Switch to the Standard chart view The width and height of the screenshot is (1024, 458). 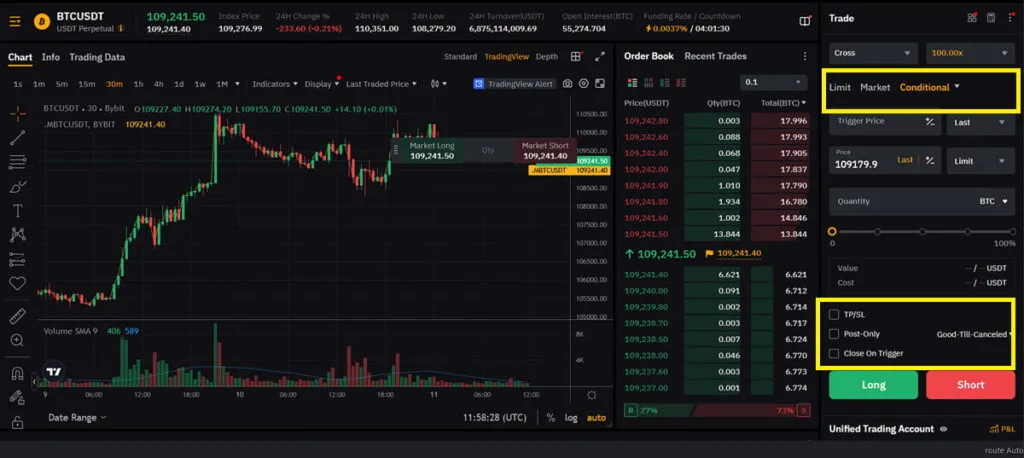(x=460, y=57)
